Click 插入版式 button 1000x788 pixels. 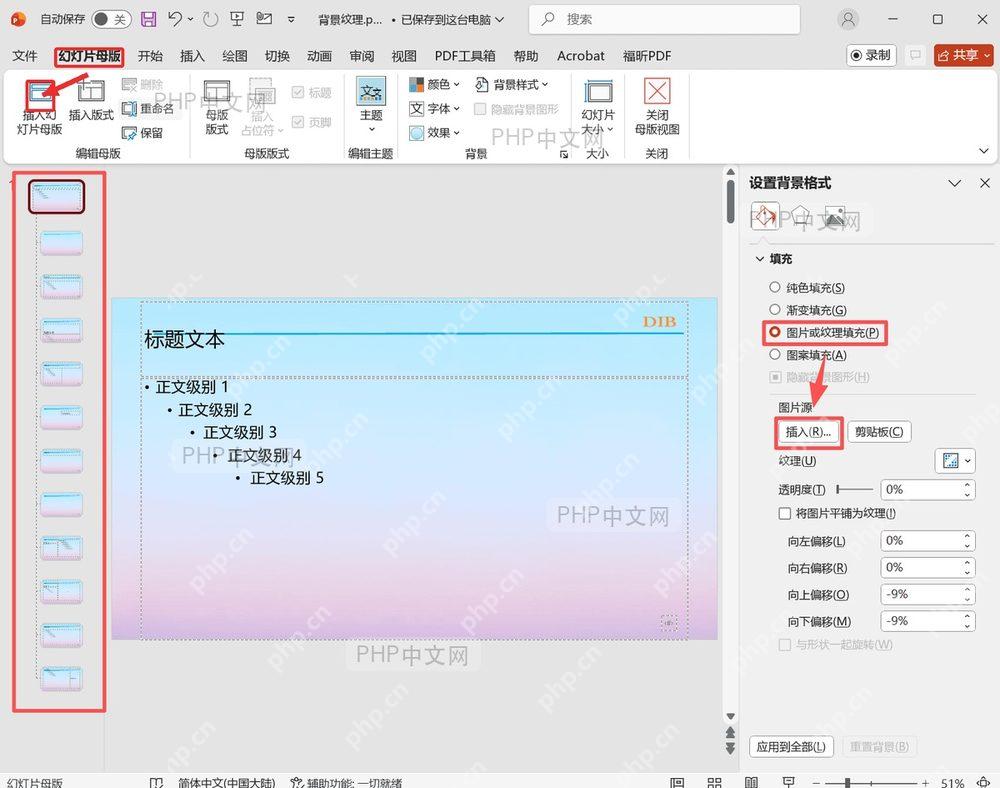pos(91,101)
